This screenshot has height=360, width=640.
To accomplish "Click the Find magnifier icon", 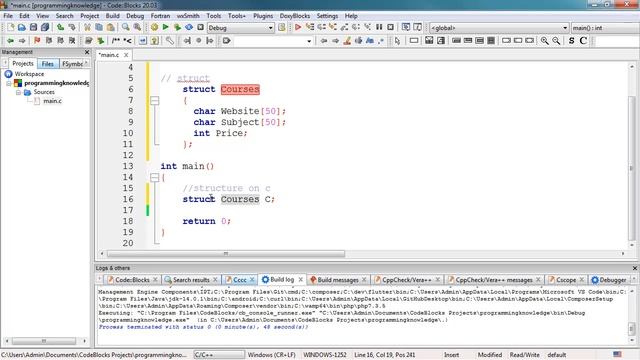I will 126,27.
